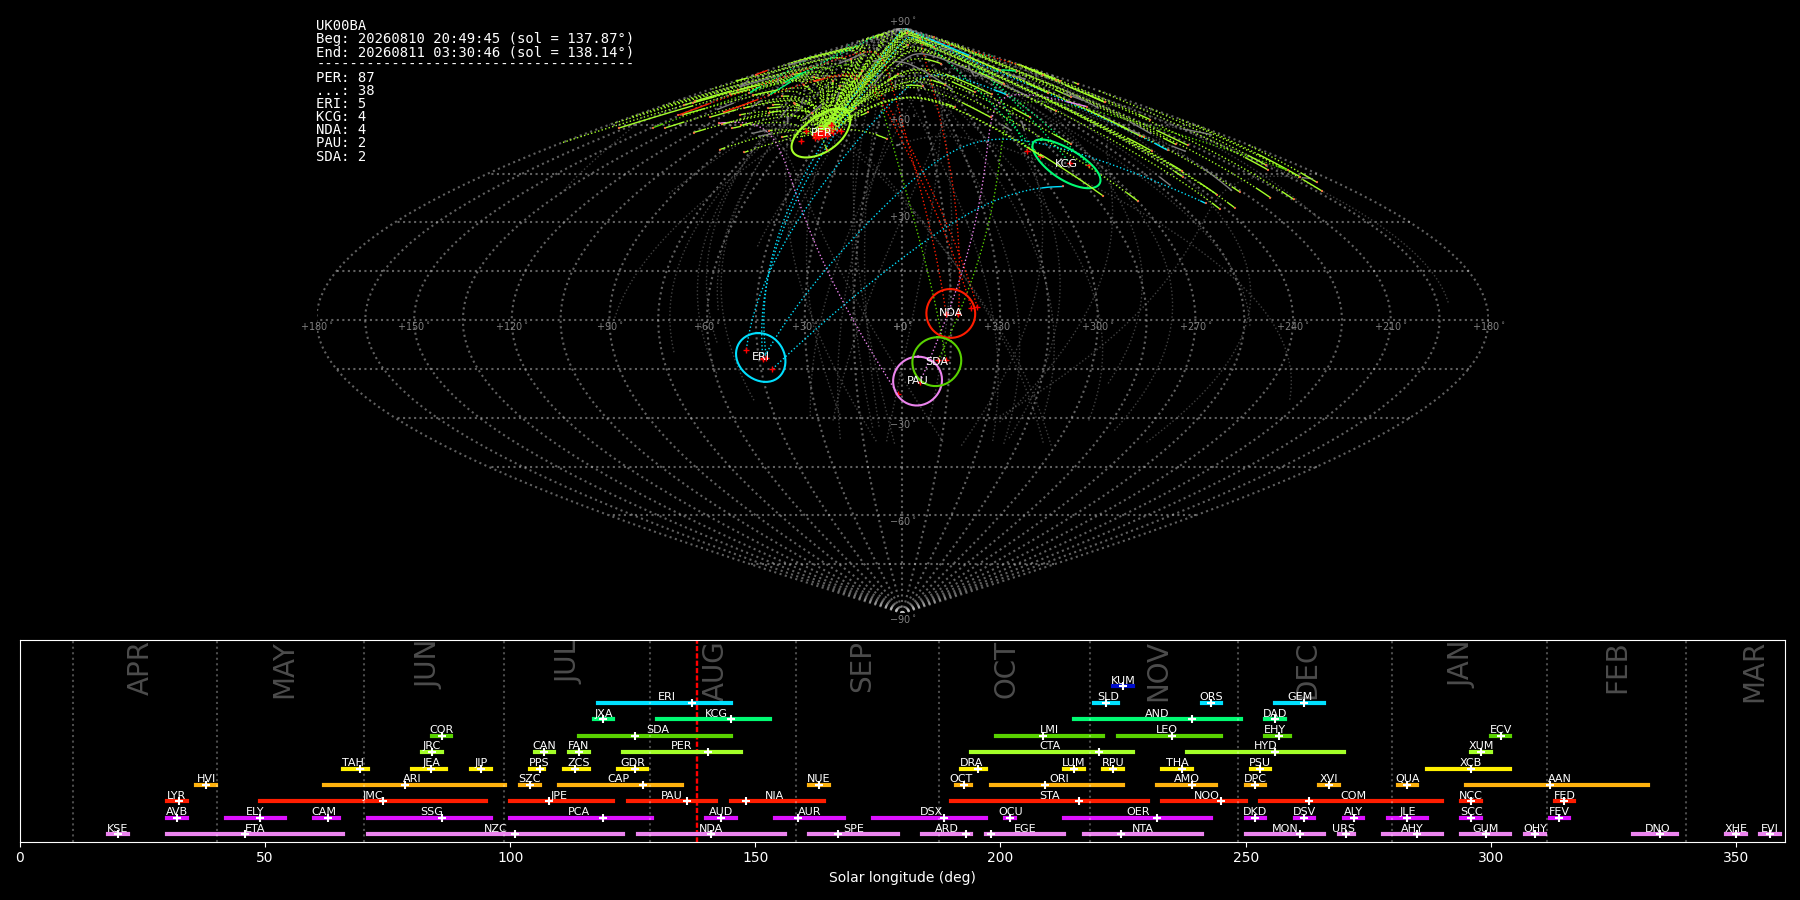Viewport: 1800px width, 900px height.
Task: Select the ETA shower bar
Action: coord(255,834)
